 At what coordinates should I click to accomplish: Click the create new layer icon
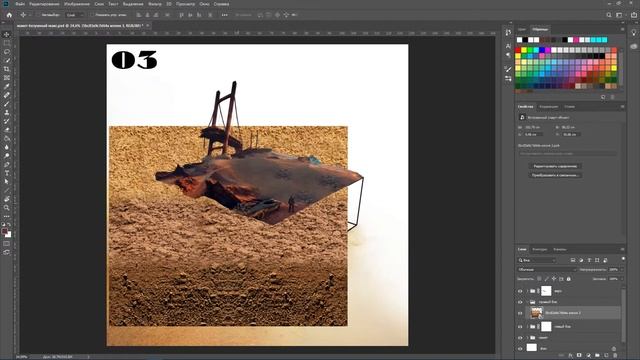coord(606,356)
